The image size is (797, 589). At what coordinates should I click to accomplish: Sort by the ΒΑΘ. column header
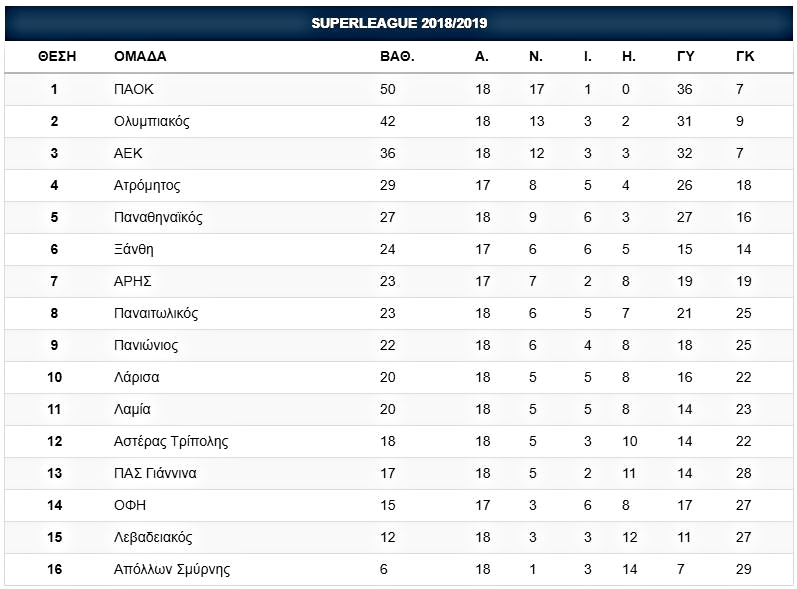pyautogui.click(x=397, y=56)
